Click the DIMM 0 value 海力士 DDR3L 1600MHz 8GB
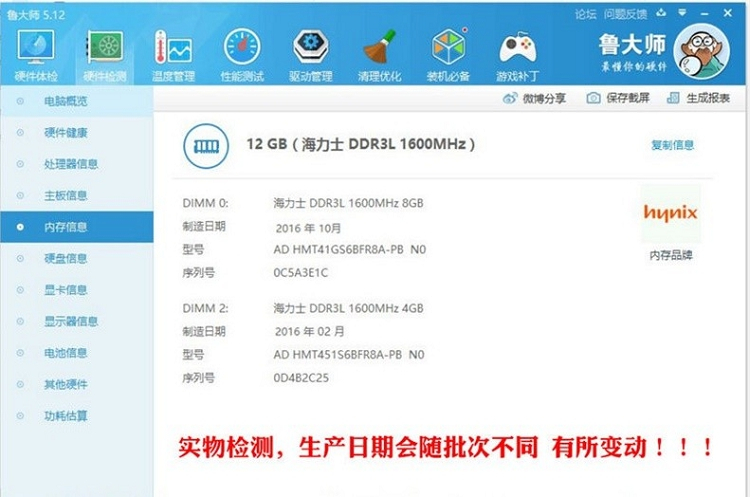The width and height of the screenshot is (750, 497). click(x=348, y=203)
